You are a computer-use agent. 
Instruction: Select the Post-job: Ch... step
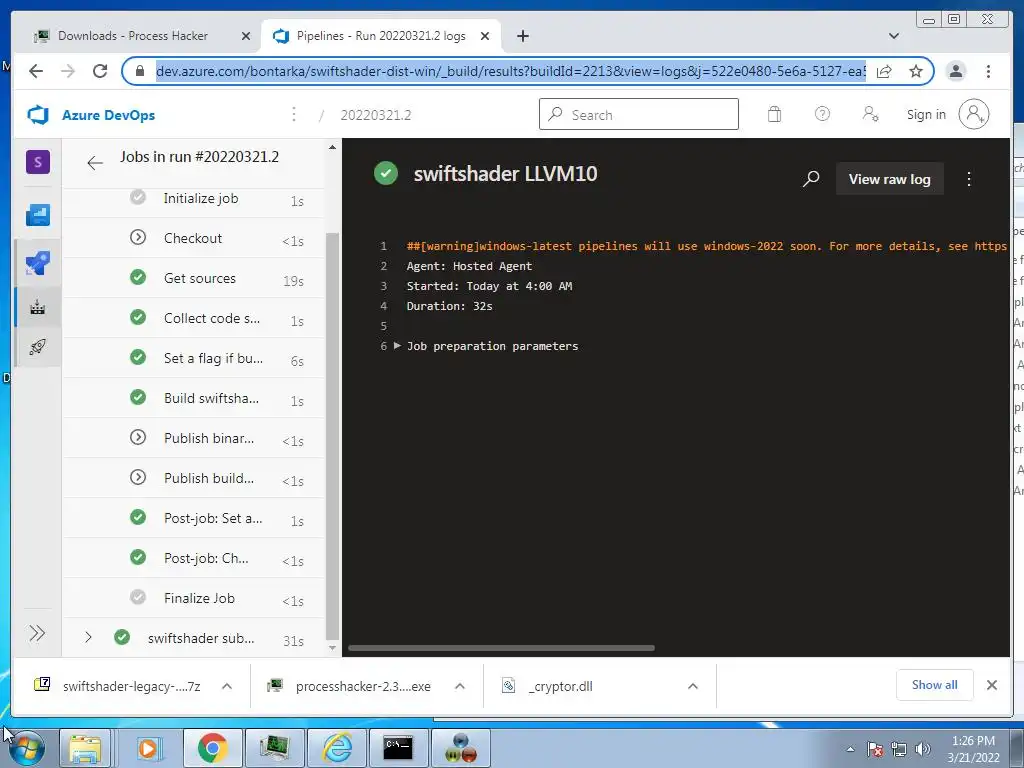(193, 558)
